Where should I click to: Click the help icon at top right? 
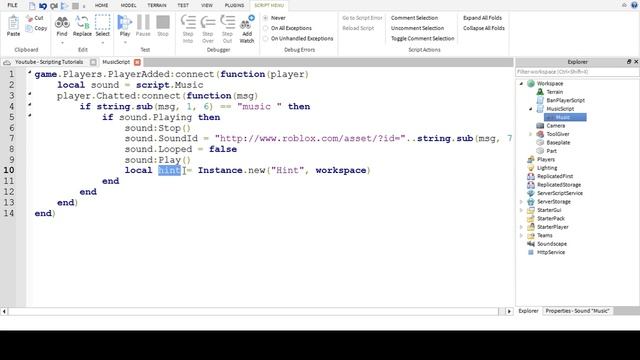coord(634,5)
